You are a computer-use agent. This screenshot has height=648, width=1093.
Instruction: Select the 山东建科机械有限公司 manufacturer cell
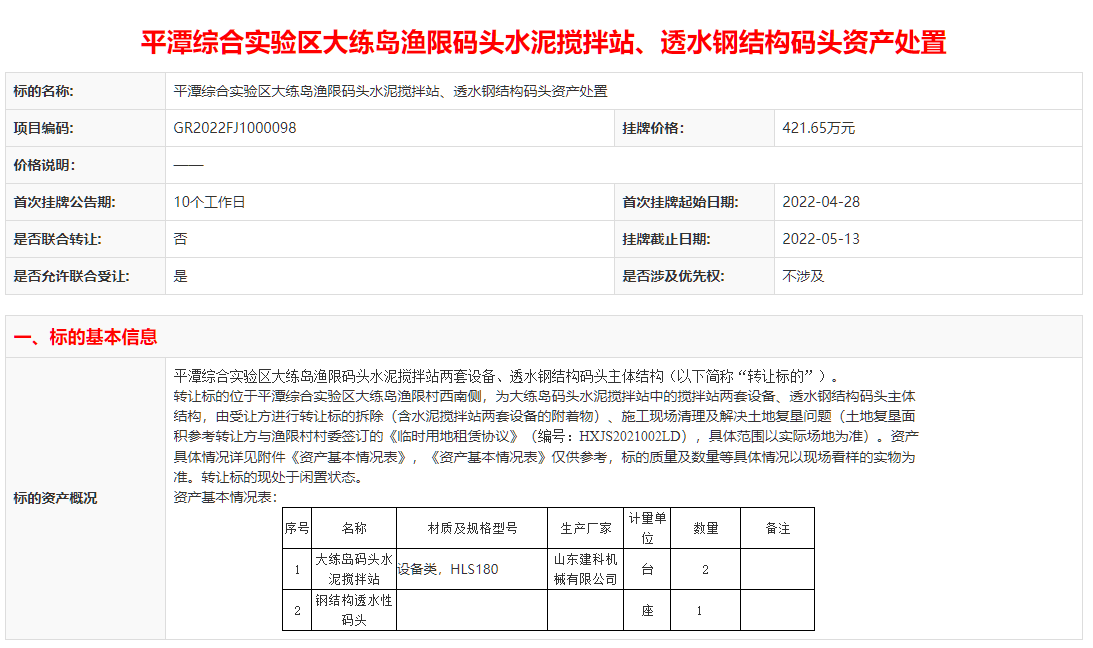[586, 569]
